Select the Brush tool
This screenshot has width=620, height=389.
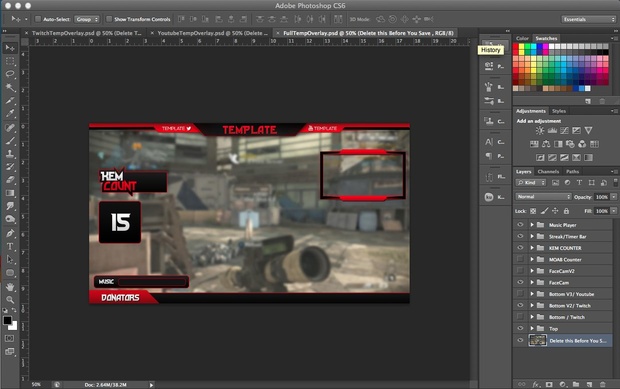click(10, 141)
